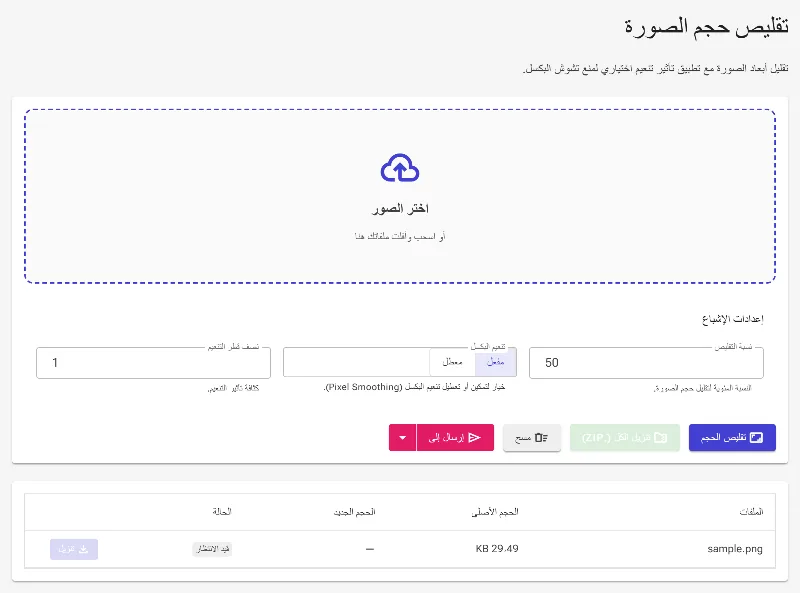Click the image icon on the resize button
Screen dimensions: 800x593
[x=756, y=437]
